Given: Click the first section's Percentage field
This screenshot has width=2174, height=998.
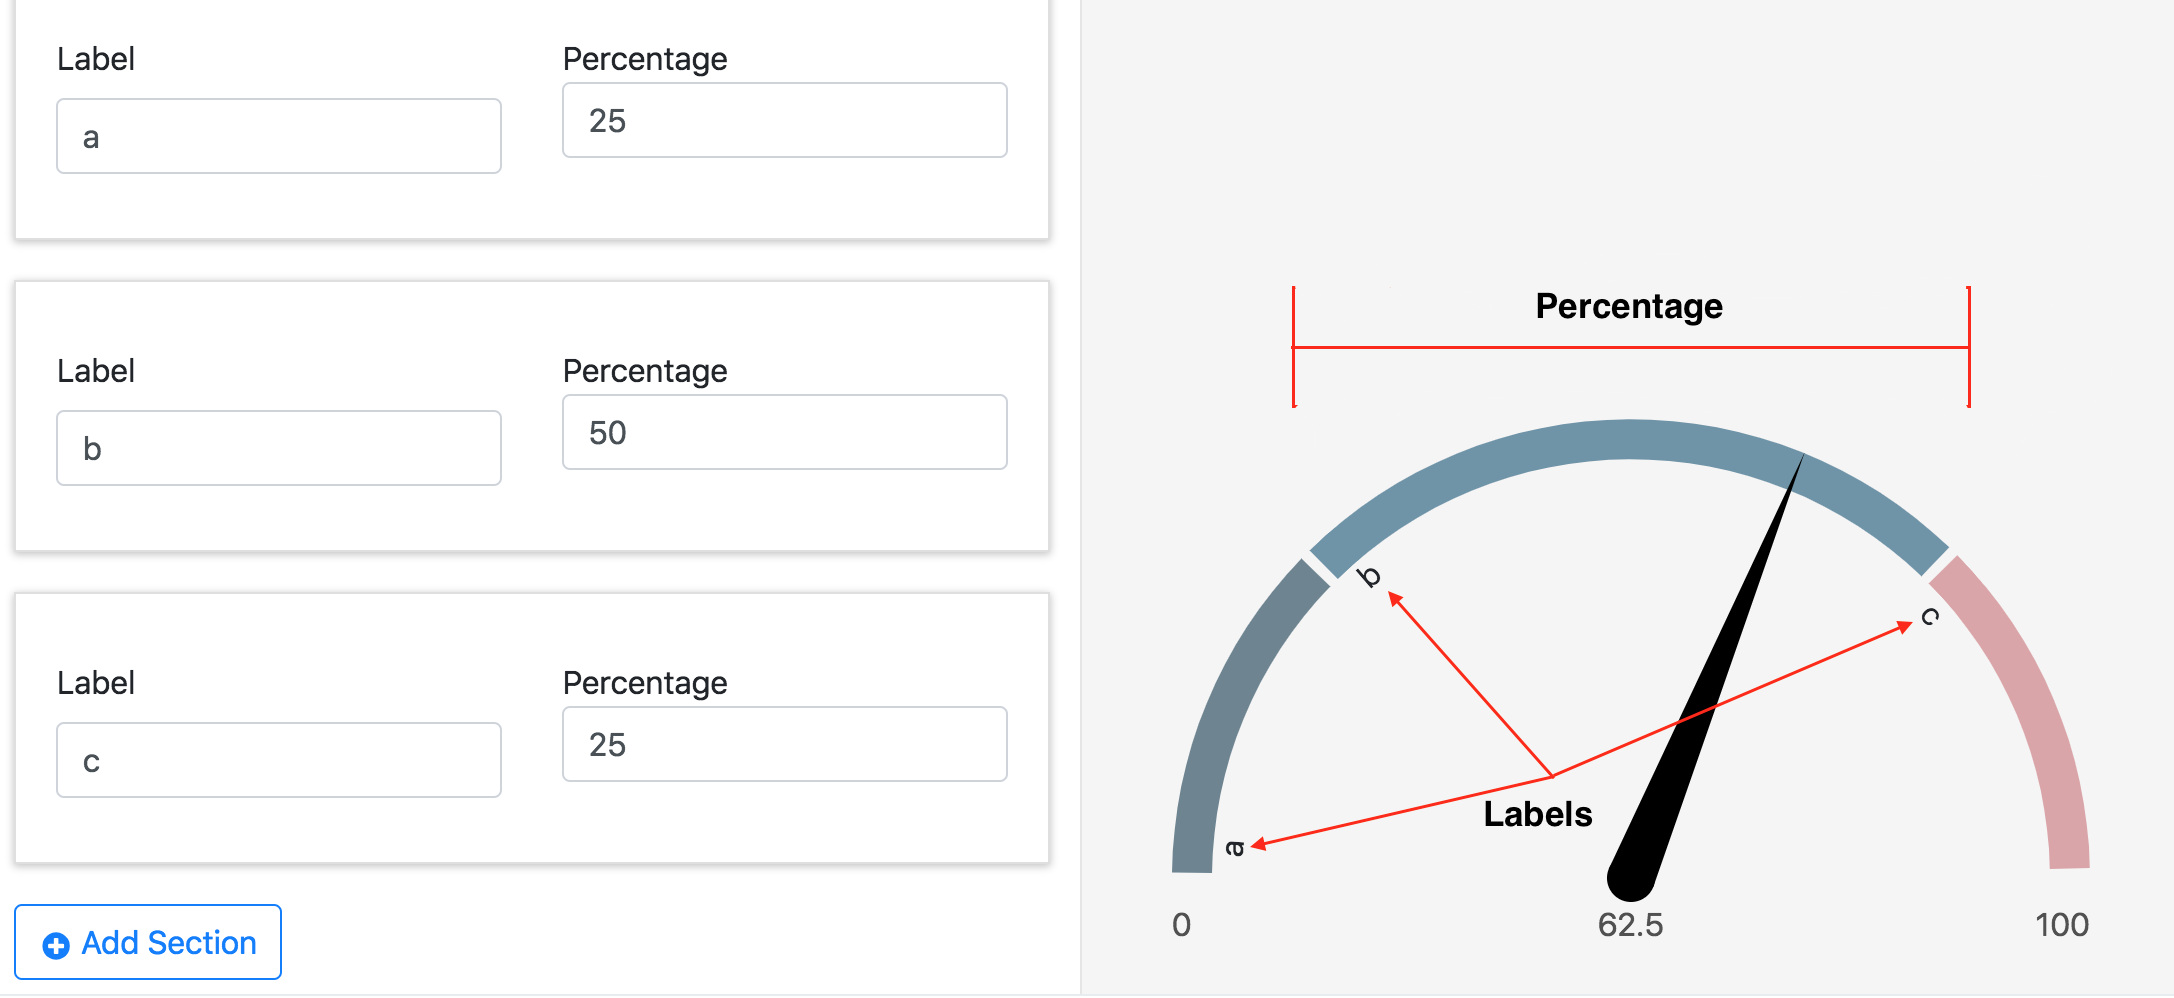Looking at the screenshot, I should point(784,121).
